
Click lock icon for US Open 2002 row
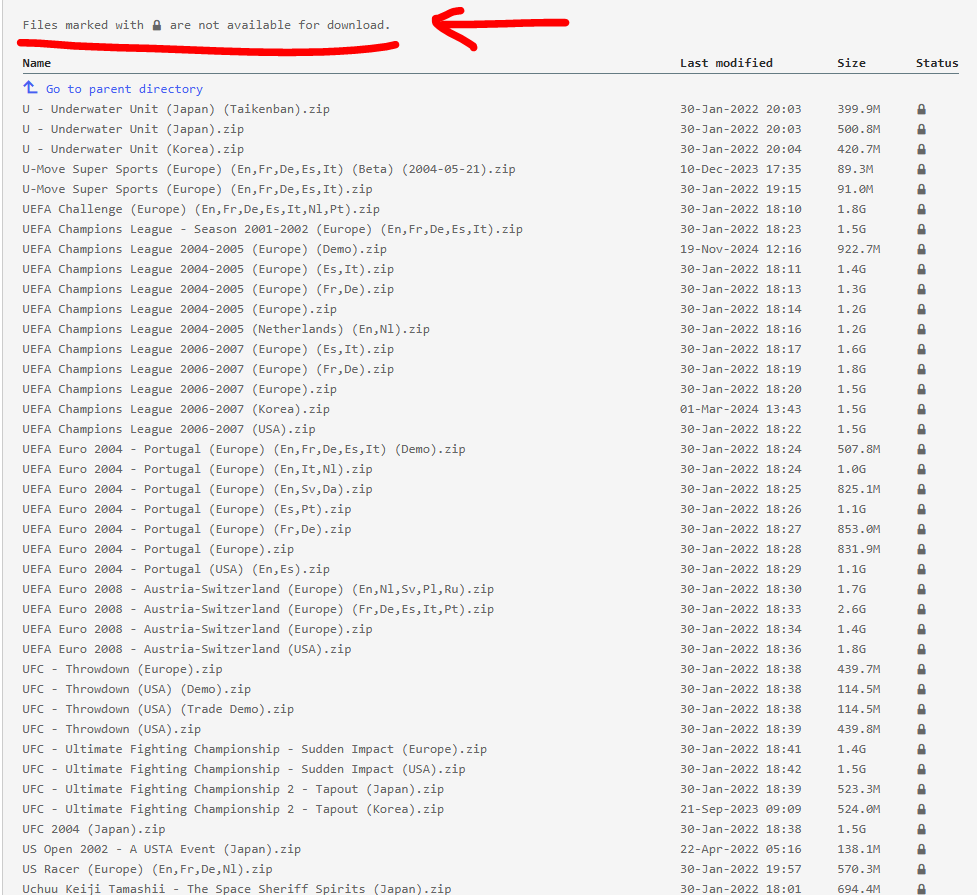tap(921, 849)
